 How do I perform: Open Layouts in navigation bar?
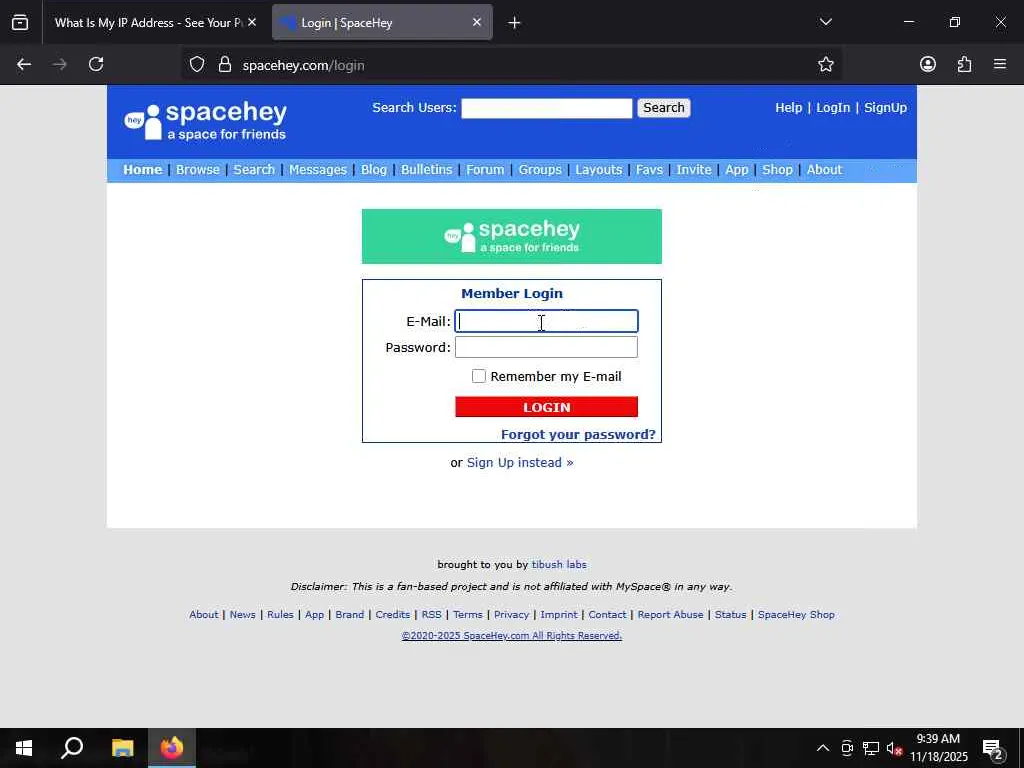[x=599, y=170]
